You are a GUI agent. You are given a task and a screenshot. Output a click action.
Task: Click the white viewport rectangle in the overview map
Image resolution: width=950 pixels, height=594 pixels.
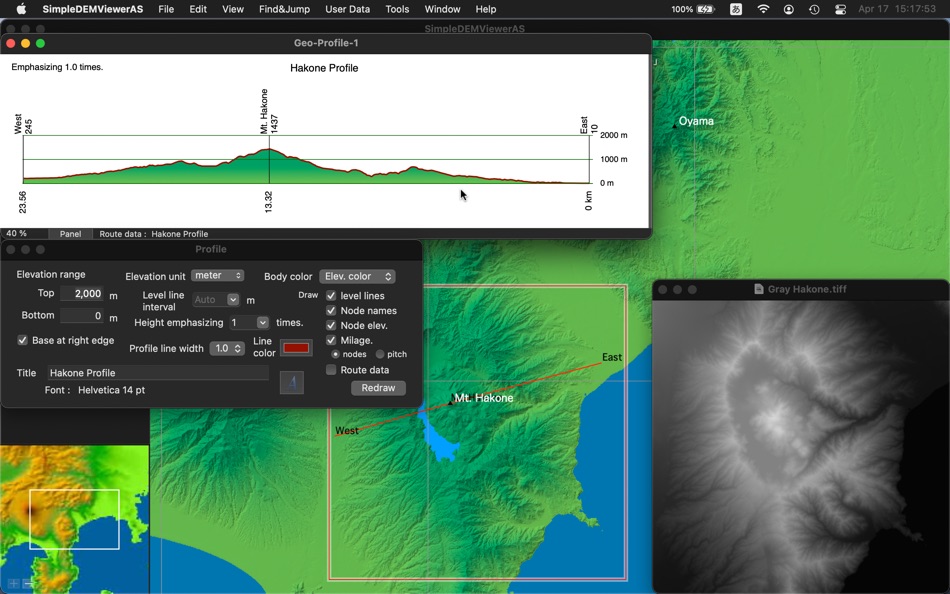tap(75, 519)
